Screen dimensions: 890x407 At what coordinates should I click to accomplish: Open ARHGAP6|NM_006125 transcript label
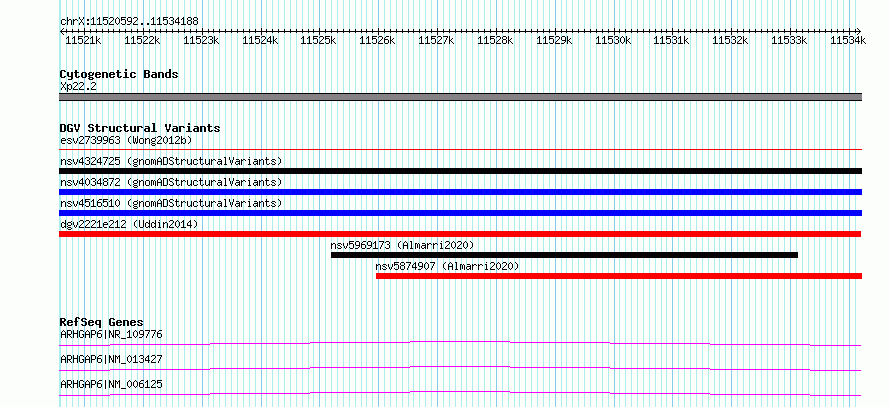(x=111, y=384)
